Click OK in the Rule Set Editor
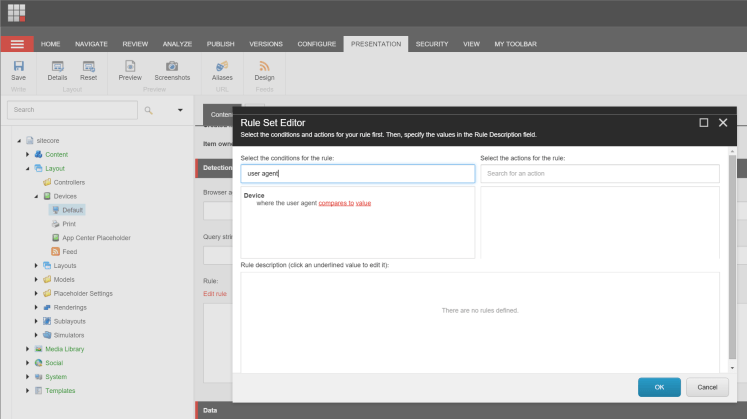The height and width of the screenshot is (419, 747). click(659, 387)
